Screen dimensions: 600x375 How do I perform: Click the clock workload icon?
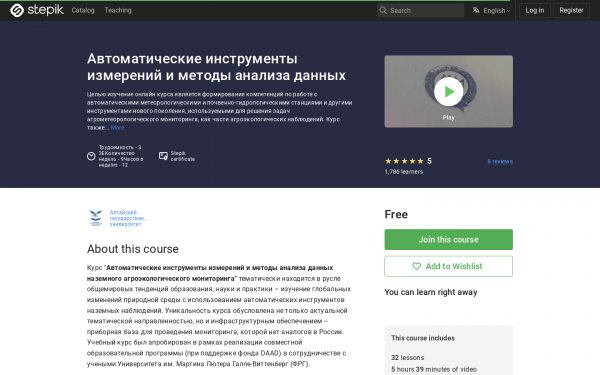click(91, 156)
